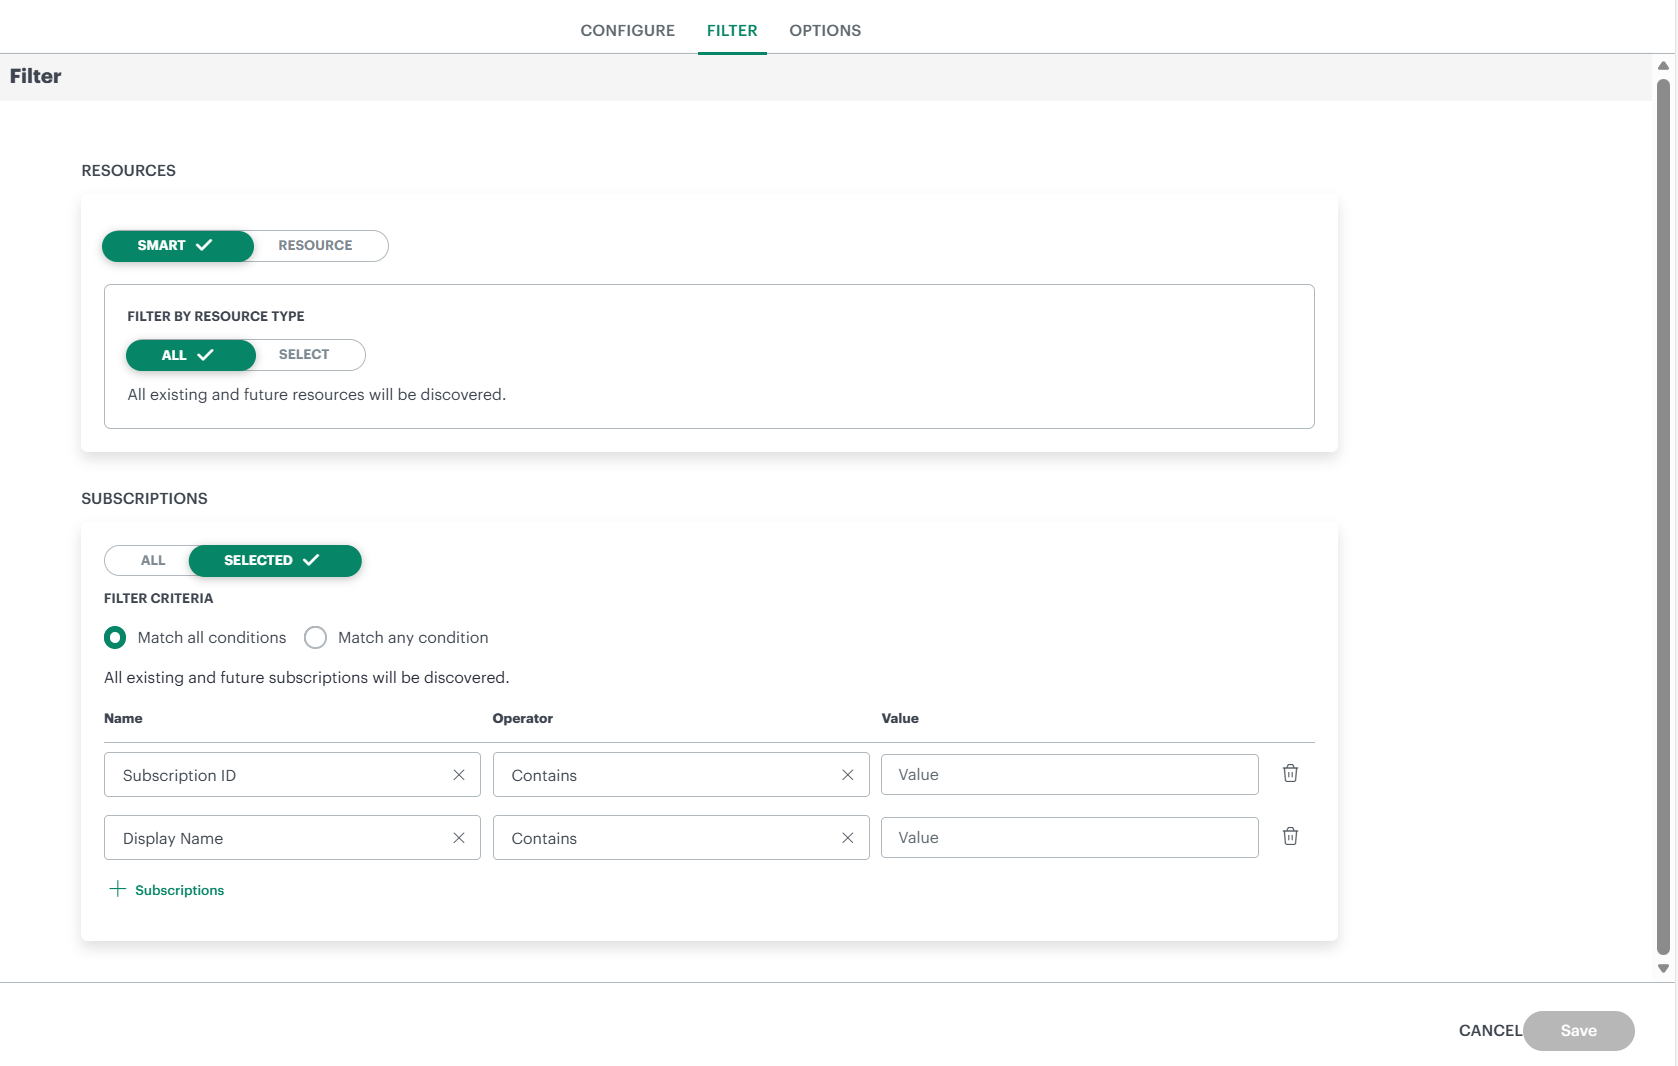Screen dimensions: 1678x1066
Task: Clear the Display Name name selection
Action: [x=459, y=838]
